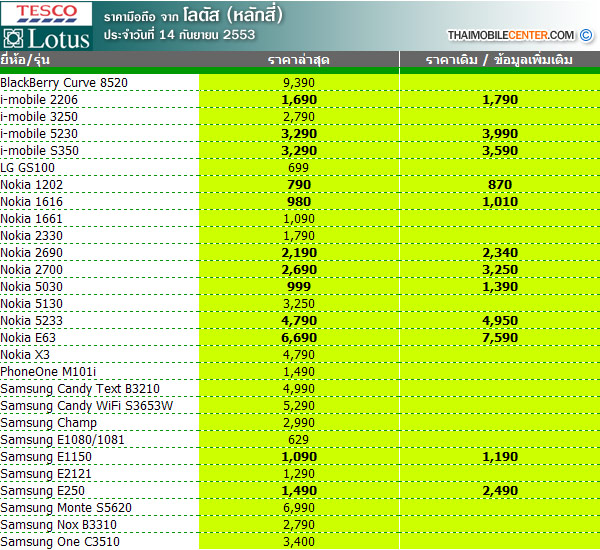Image resolution: width=600 pixels, height=550 pixels.
Task: Click the 3,400 price cell
Action: 299,542
